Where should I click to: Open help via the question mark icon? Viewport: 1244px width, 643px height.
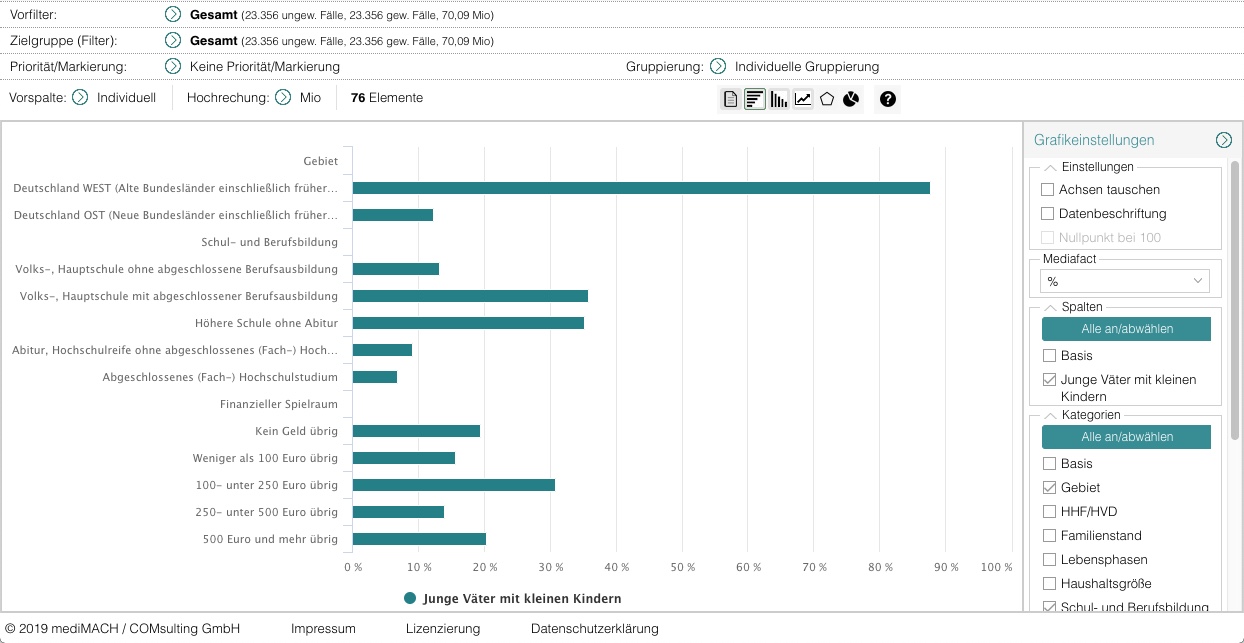[887, 99]
